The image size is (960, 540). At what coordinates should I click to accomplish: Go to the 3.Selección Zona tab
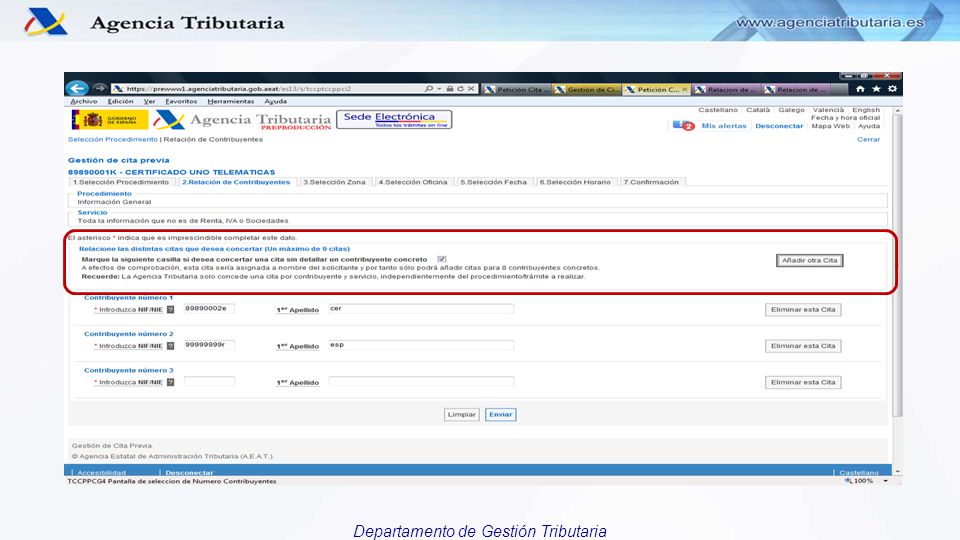coord(334,182)
